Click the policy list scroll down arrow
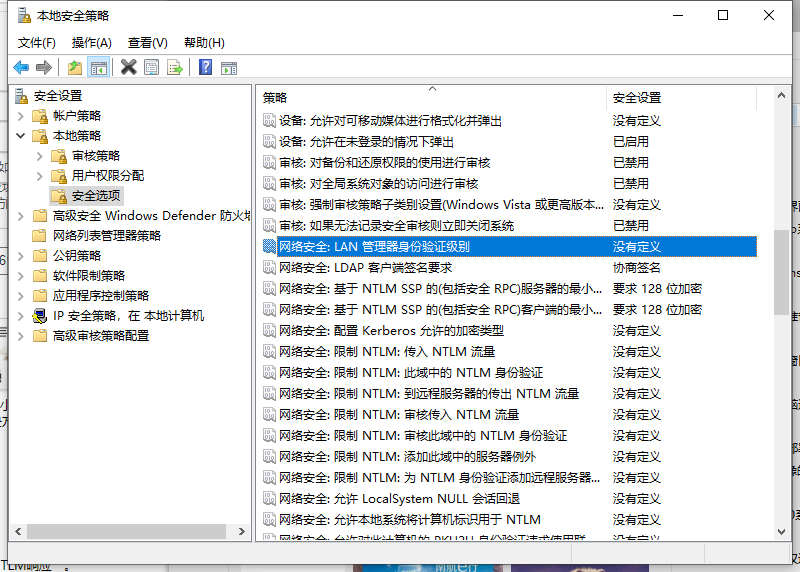This screenshot has height=572, width=800. coord(781,532)
